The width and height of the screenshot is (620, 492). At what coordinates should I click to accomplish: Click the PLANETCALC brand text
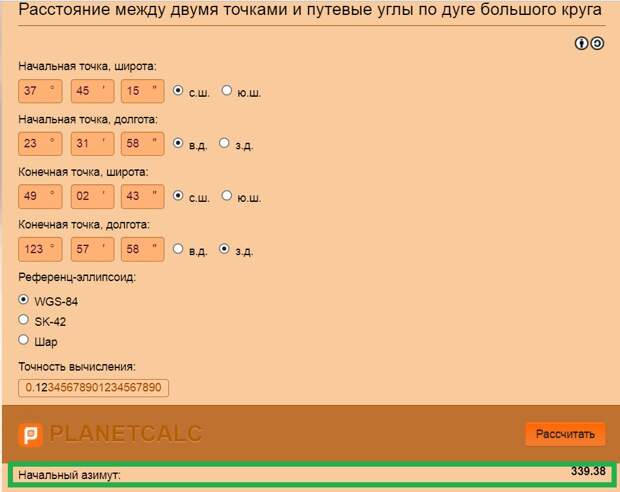[126, 434]
